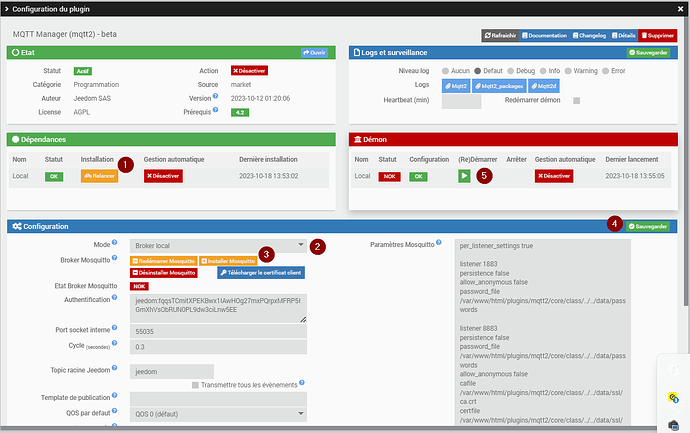
Task: Click the Rafraîchir button
Action: click(500, 36)
